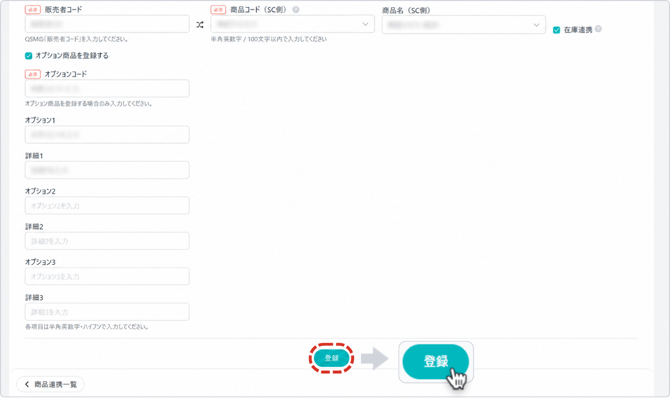The image size is (670, 398).
Task: Focus the オプションコード input field
Action: pyautogui.click(x=107, y=89)
